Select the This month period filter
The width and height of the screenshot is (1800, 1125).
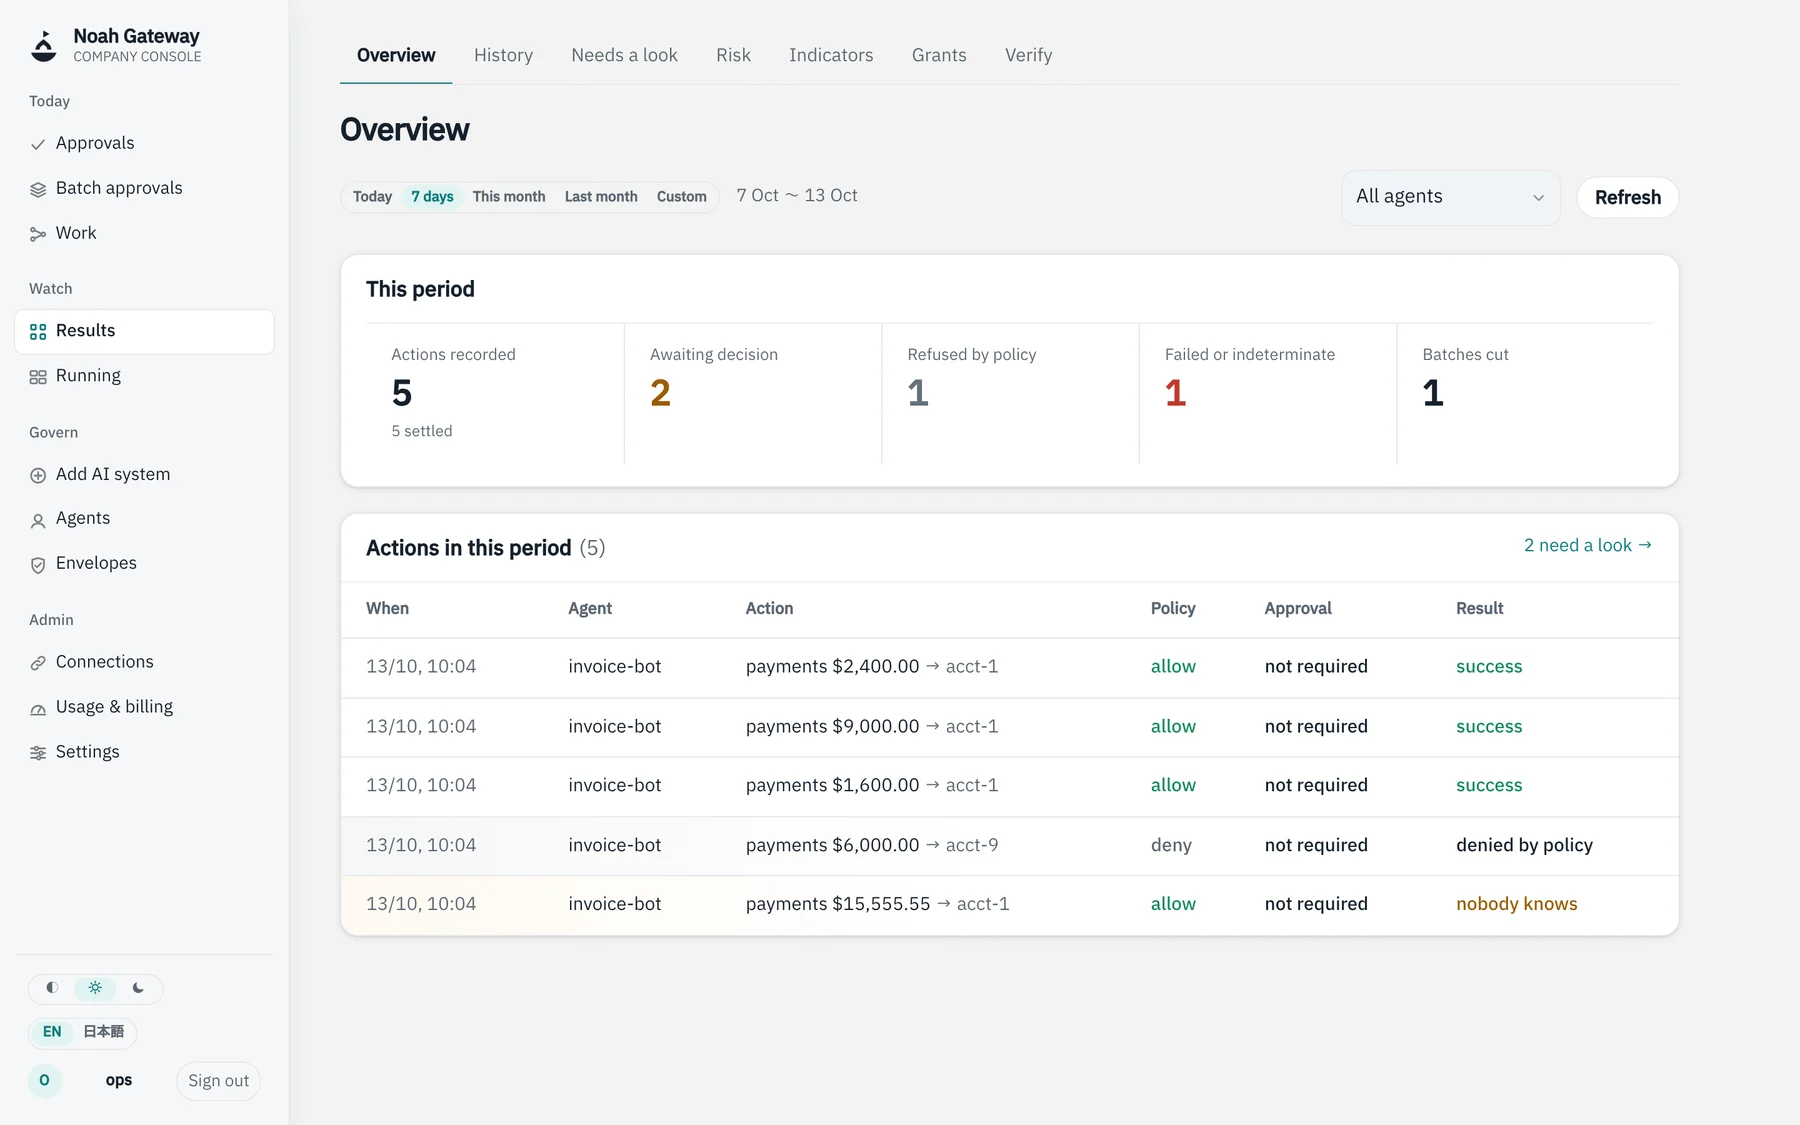[x=509, y=197]
